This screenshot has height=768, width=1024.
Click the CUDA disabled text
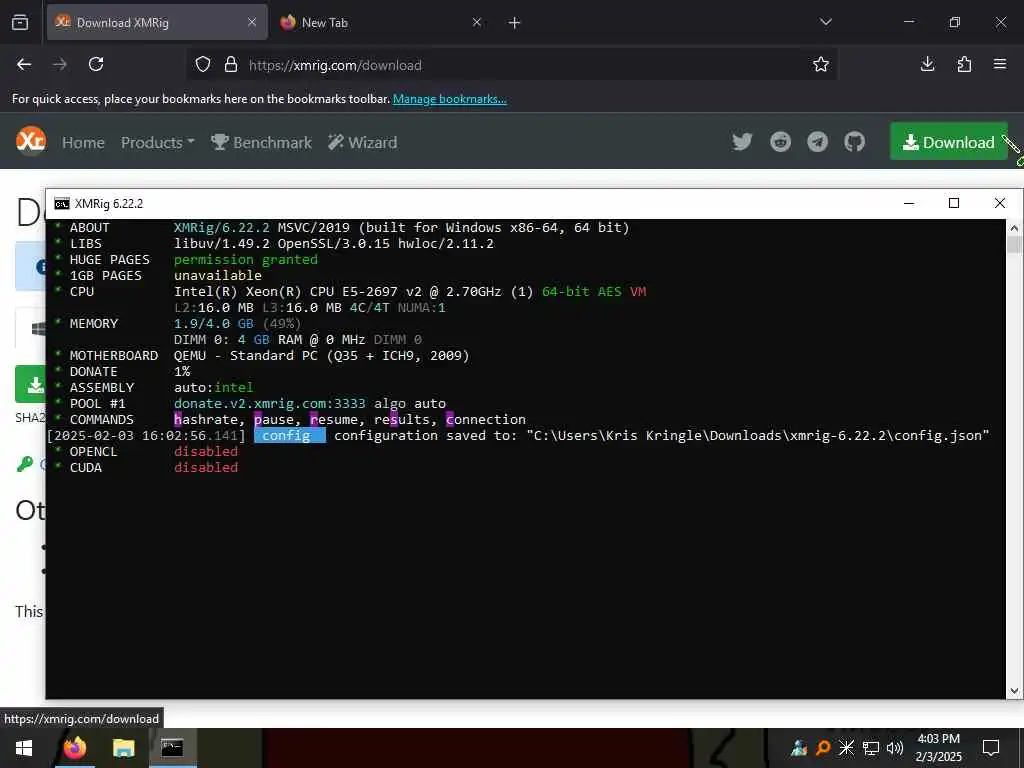[206, 468]
